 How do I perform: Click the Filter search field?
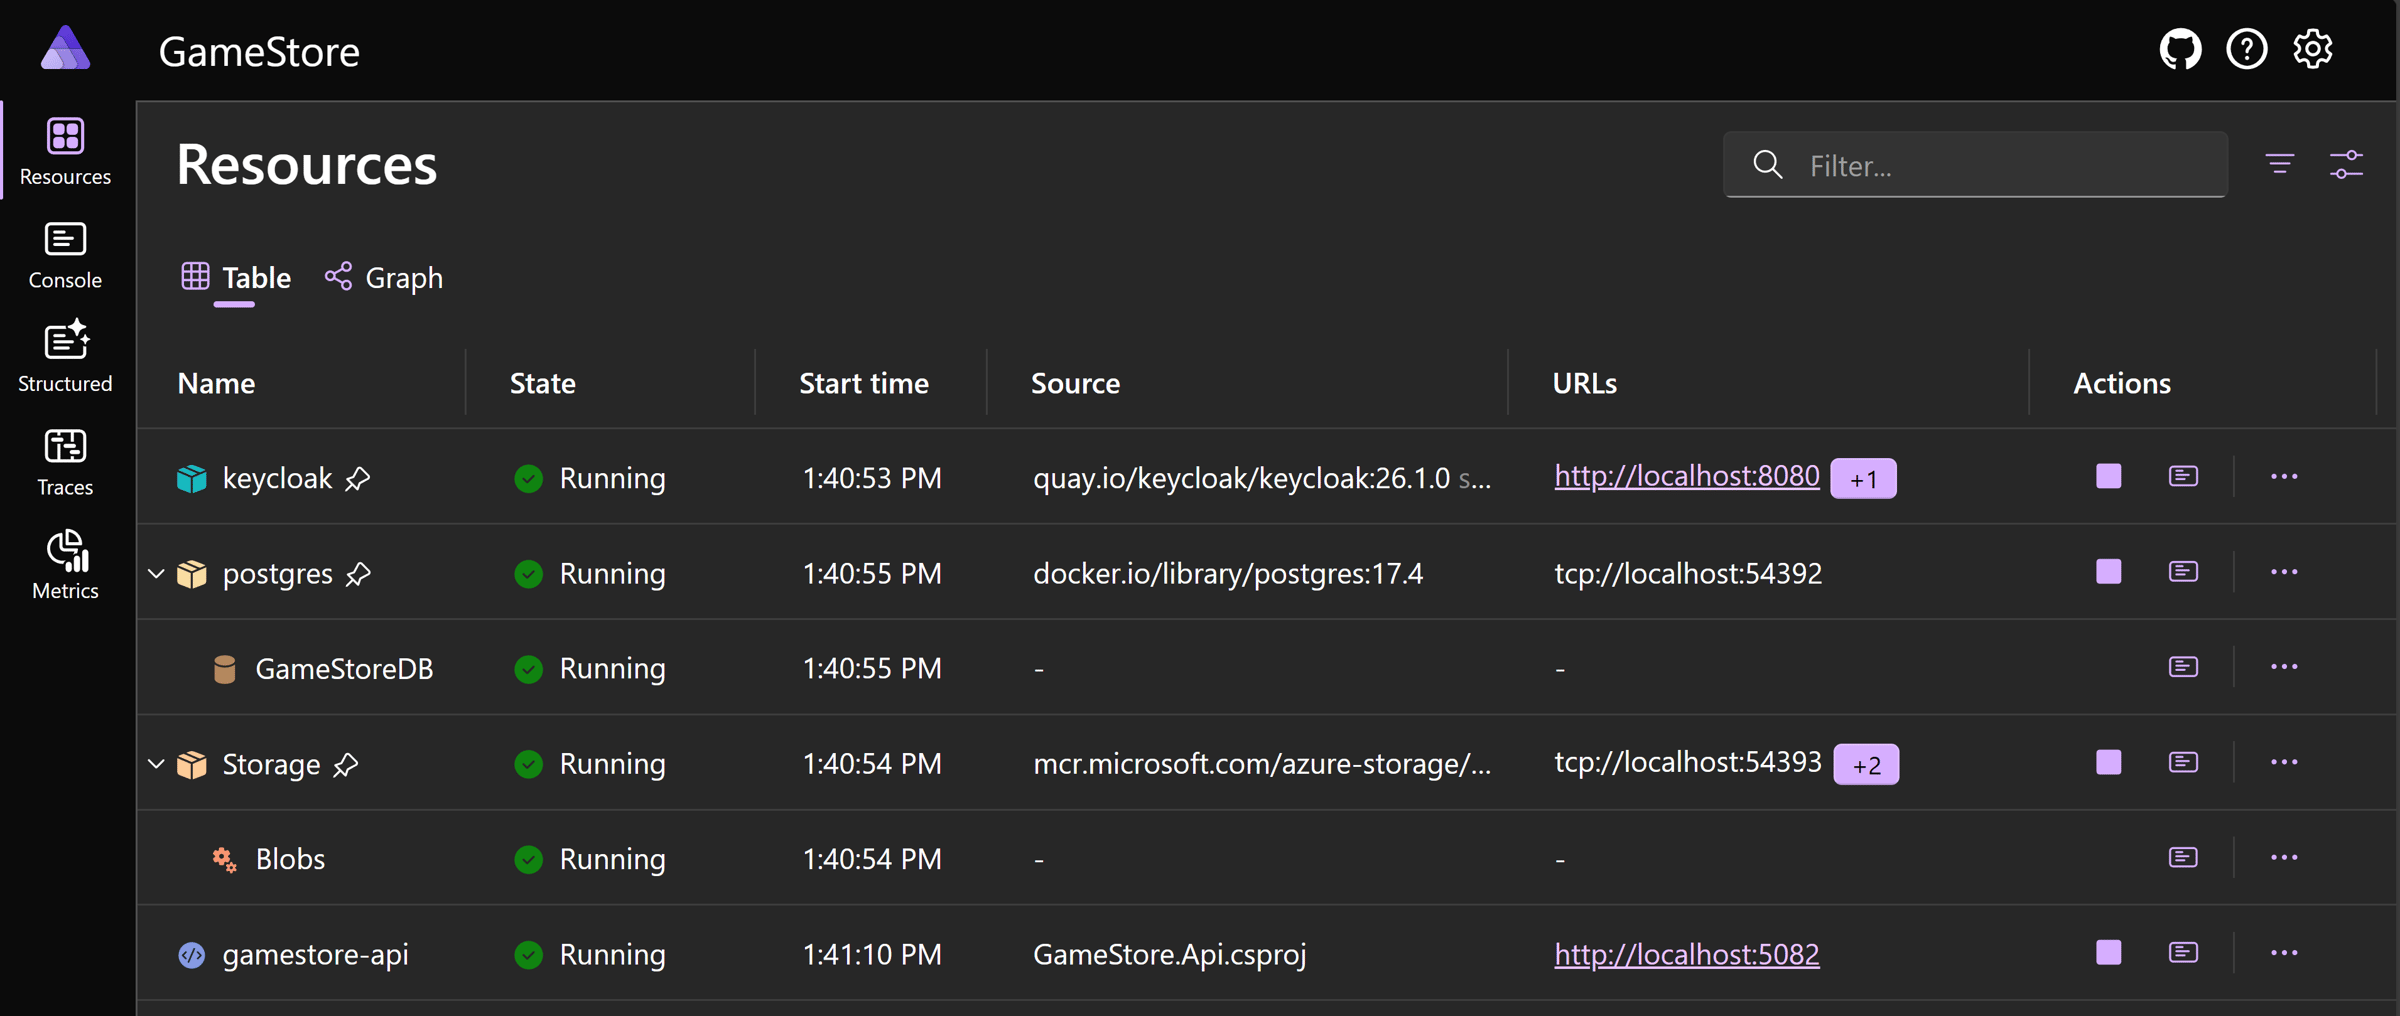[1975, 165]
